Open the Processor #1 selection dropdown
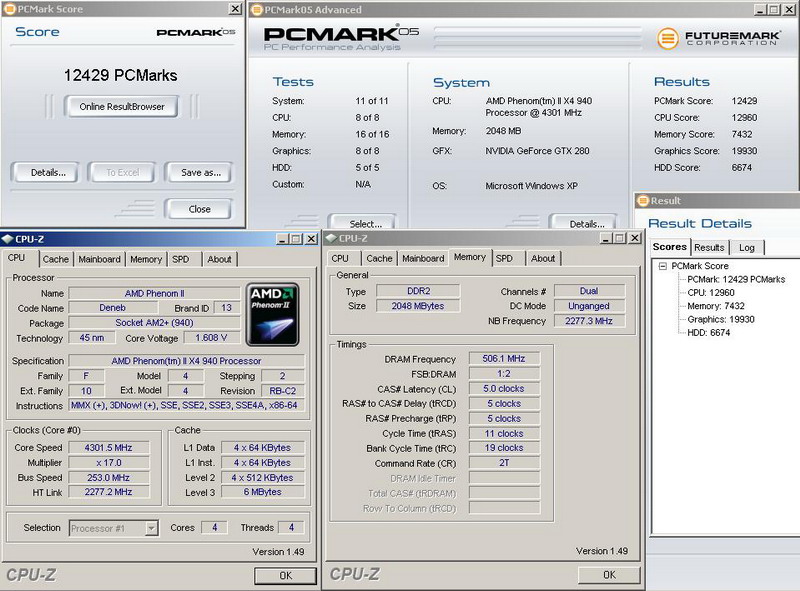This screenshot has height=591, width=800. (x=151, y=528)
